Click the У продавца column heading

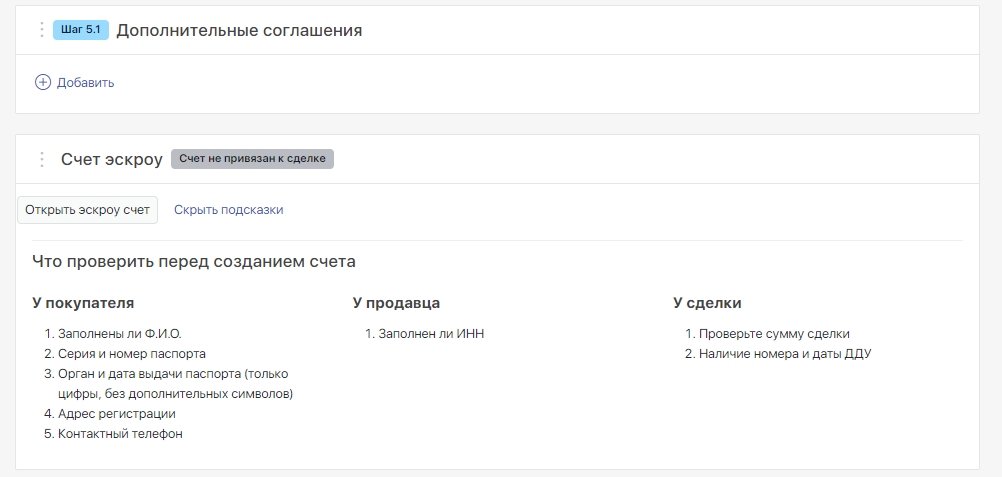(x=396, y=303)
